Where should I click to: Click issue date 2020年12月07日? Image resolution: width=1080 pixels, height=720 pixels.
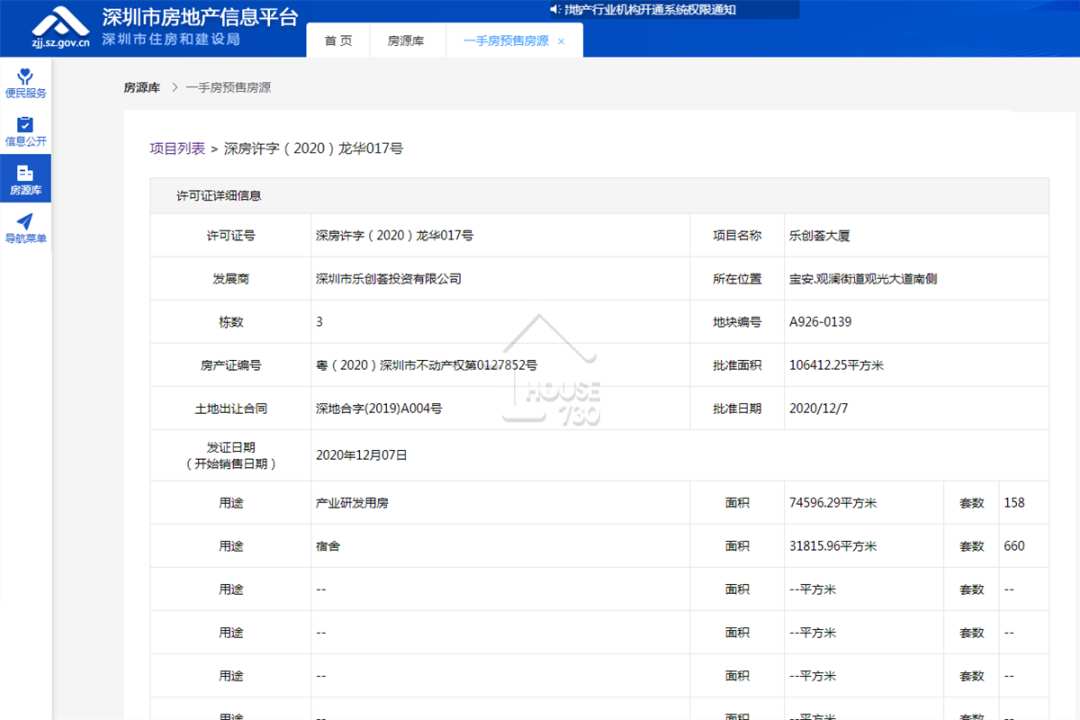click(x=361, y=455)
